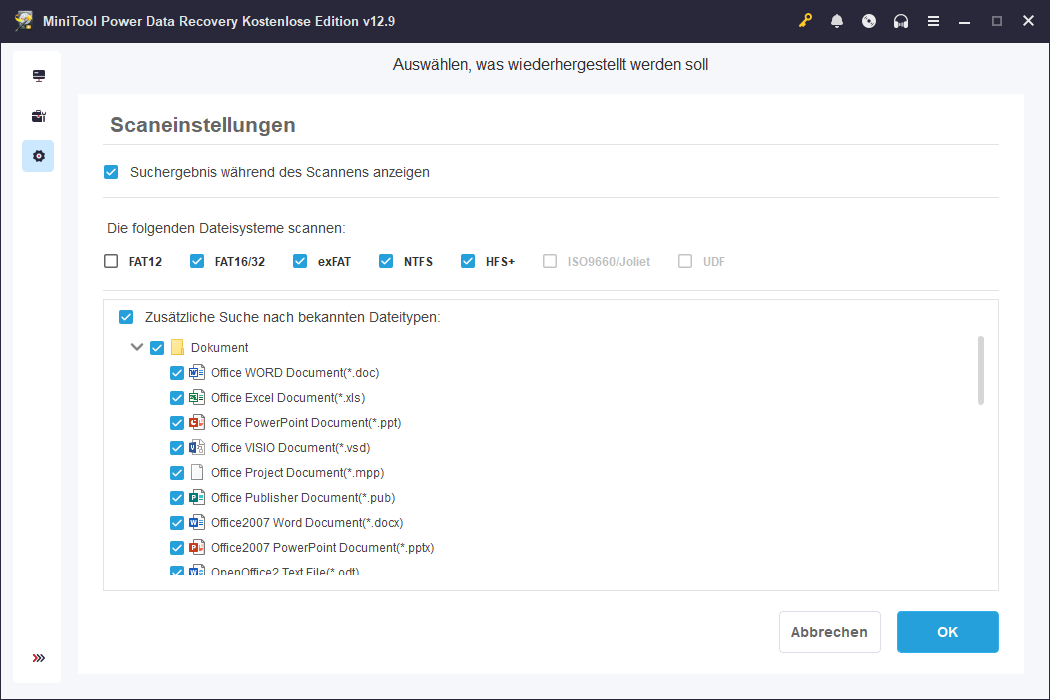Click the MiniTool app logo icon
The height and width of the screenshot is (700, 1050).
point(24,21)
